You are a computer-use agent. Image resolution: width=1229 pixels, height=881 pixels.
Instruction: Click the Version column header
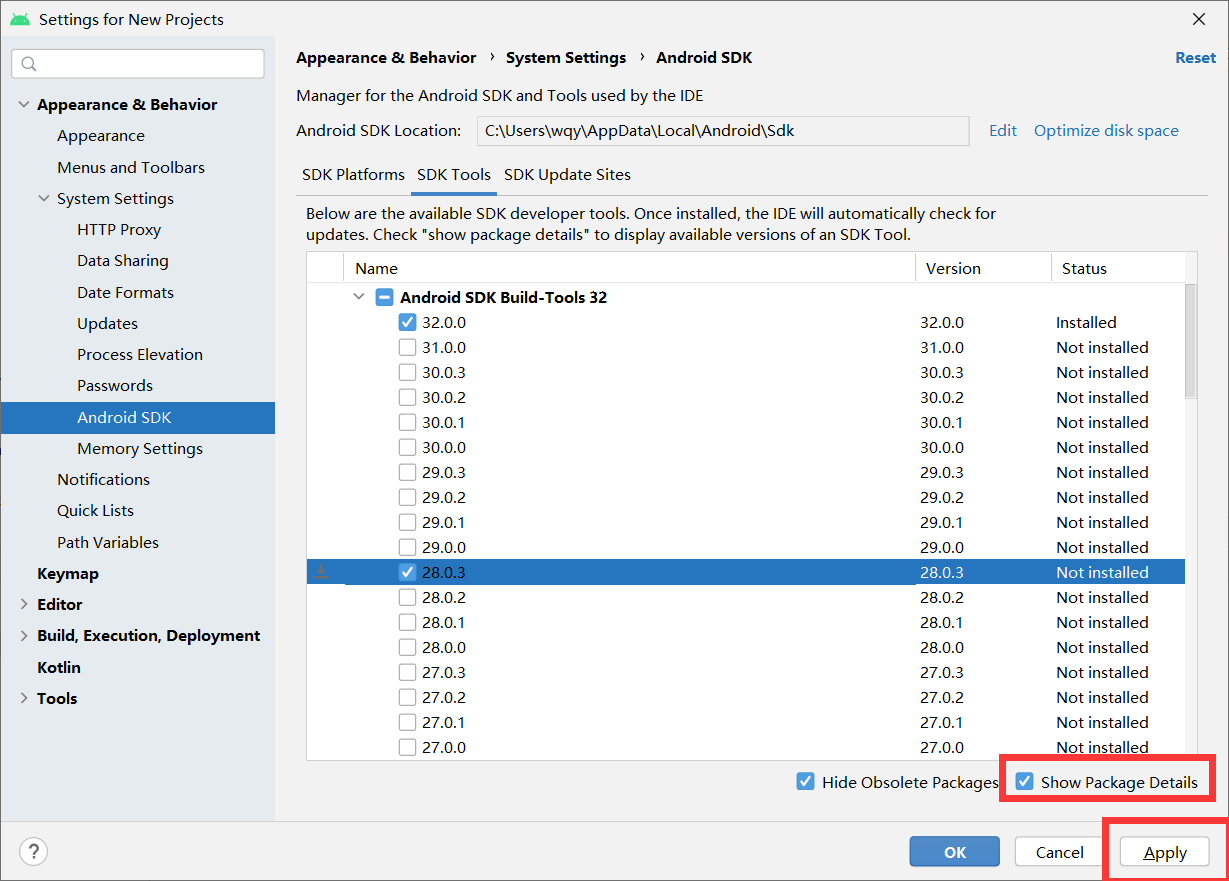pyautogui.click(x=983, y=268)
